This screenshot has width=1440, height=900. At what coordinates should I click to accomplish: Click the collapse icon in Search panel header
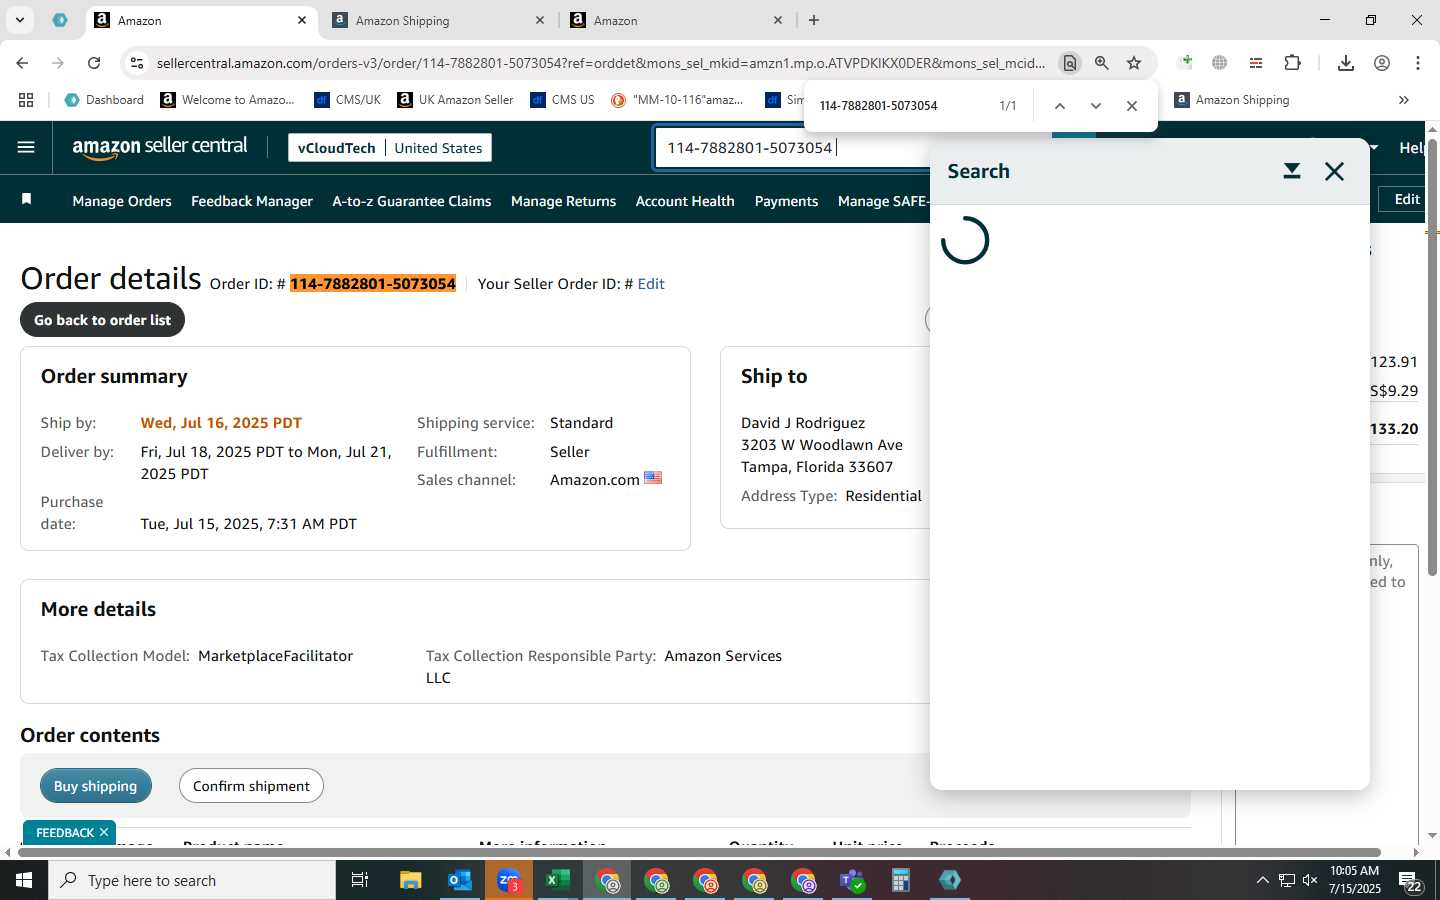1292,171
